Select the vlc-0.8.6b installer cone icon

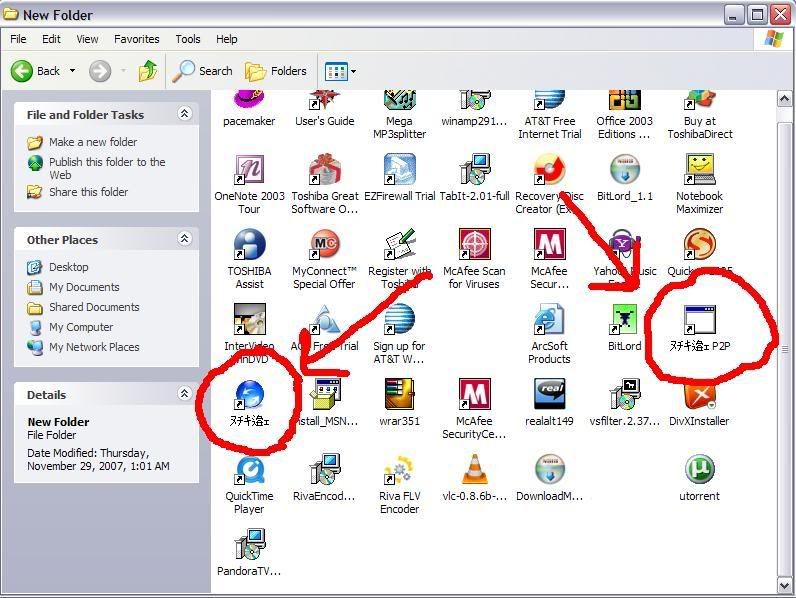click(474, 470)
